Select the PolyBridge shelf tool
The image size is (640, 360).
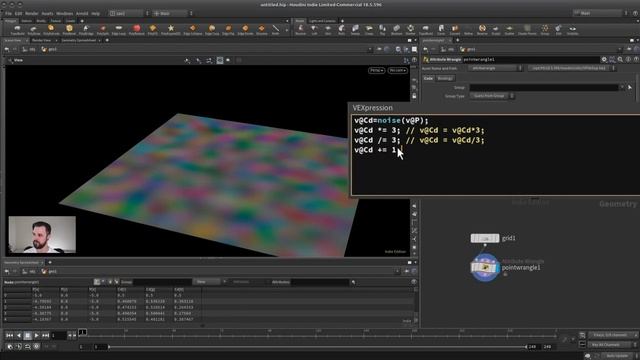[86, 30]
